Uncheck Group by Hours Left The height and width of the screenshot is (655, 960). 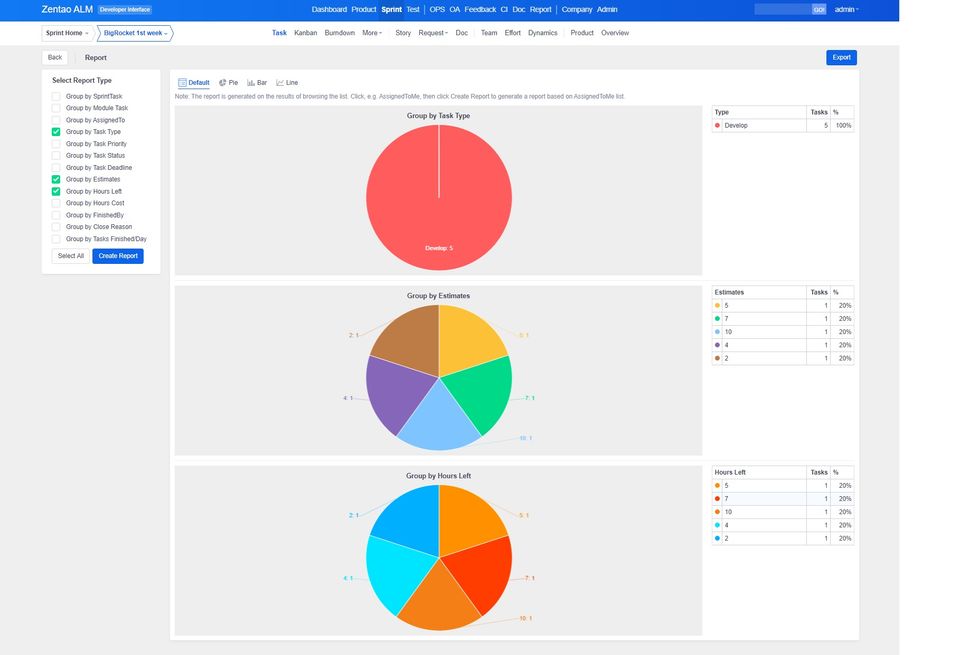[x=56, y=192]
